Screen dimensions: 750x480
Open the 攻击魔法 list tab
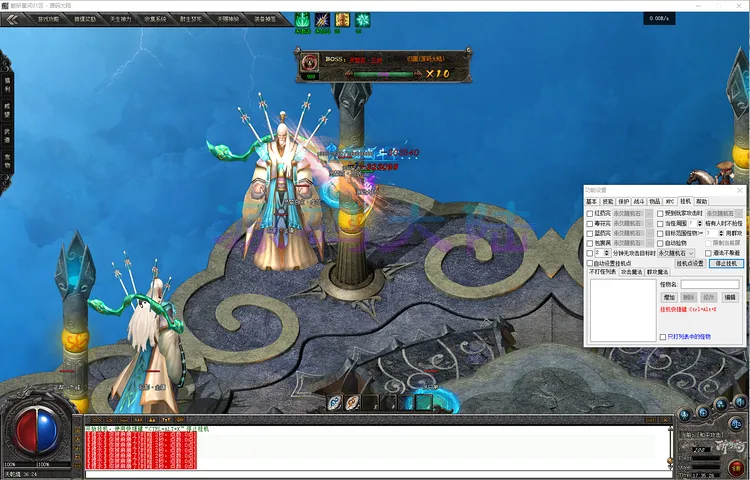[631, 272]
